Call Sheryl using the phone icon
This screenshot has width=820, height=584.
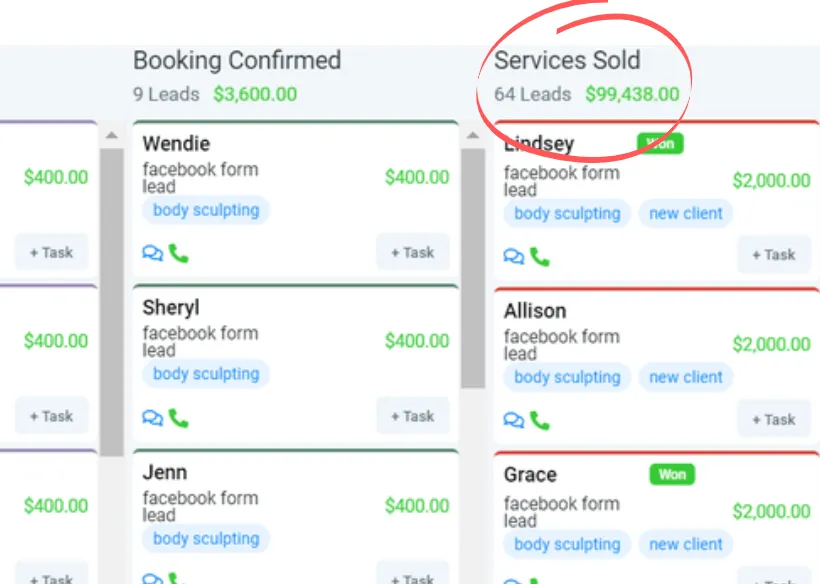pos(178,418)
